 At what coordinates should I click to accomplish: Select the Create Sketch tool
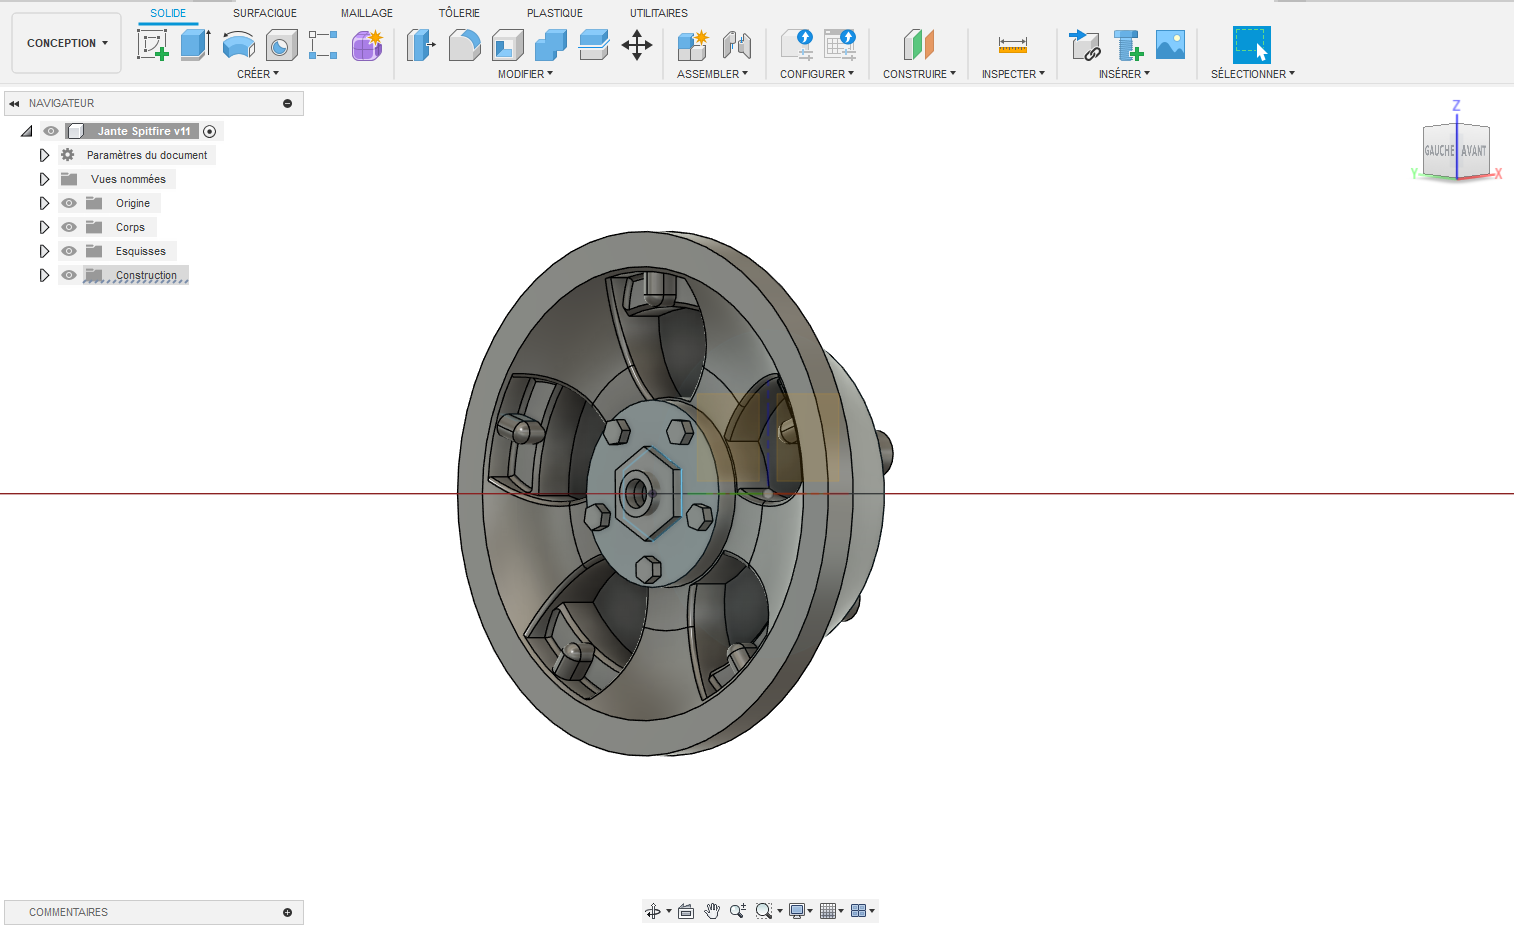click(x=153, y=45)
